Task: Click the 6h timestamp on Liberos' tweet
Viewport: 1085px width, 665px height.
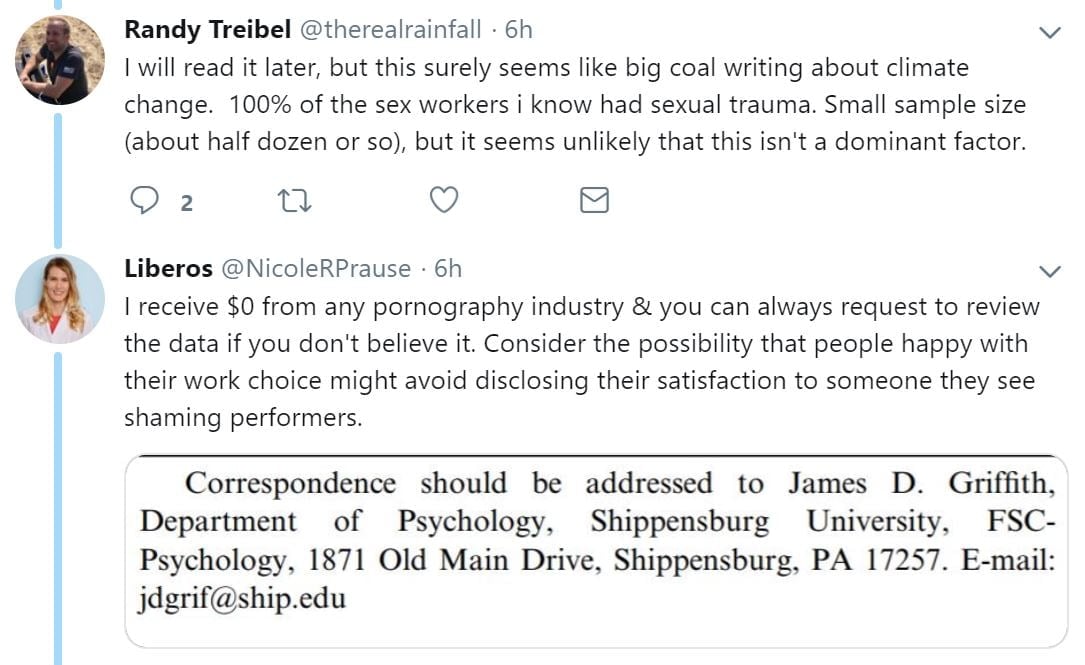Action: [x=447, y=268]
